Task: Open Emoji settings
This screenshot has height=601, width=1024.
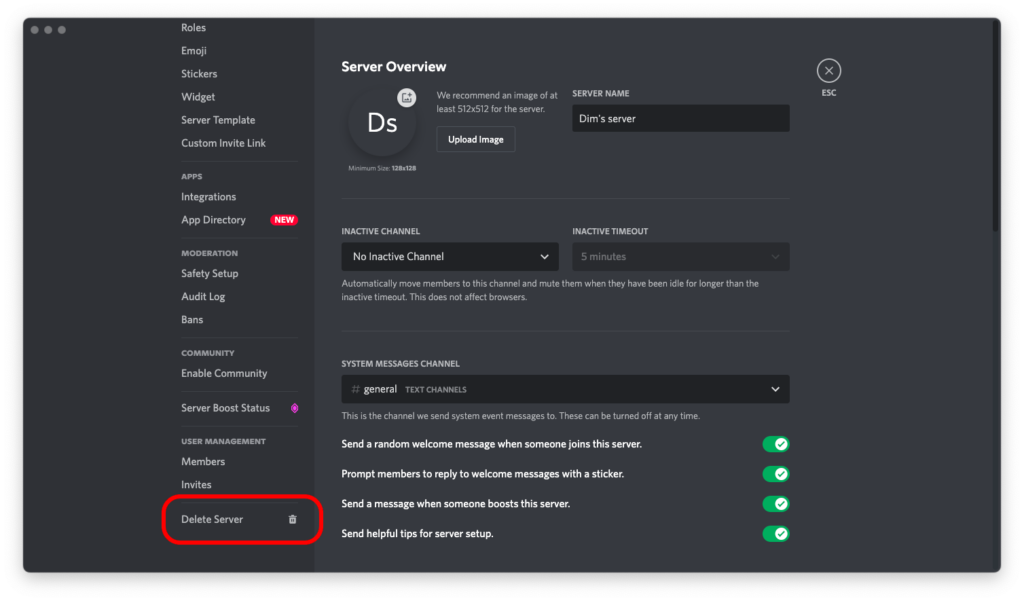Action: (194, 51)
